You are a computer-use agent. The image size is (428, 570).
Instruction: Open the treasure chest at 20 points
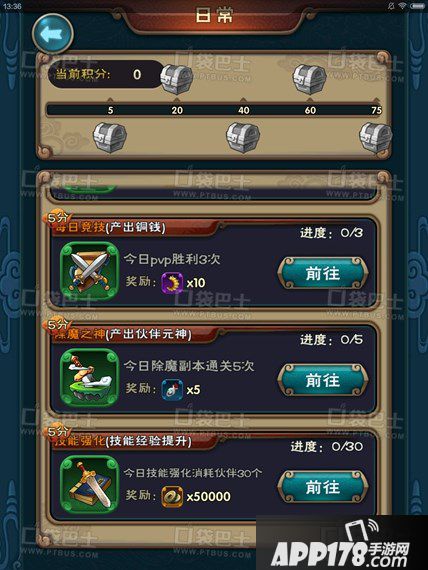point(177,79)
